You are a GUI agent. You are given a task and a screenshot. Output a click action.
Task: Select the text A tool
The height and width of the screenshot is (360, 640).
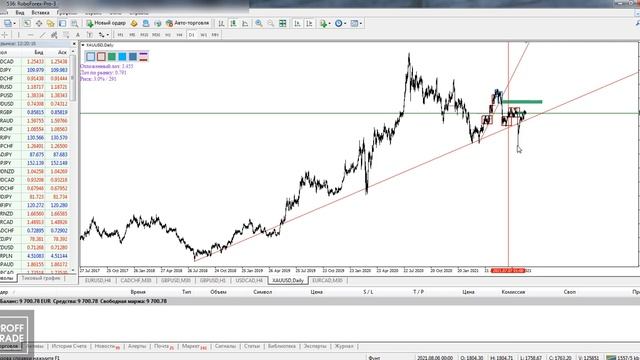pos(78,35)
